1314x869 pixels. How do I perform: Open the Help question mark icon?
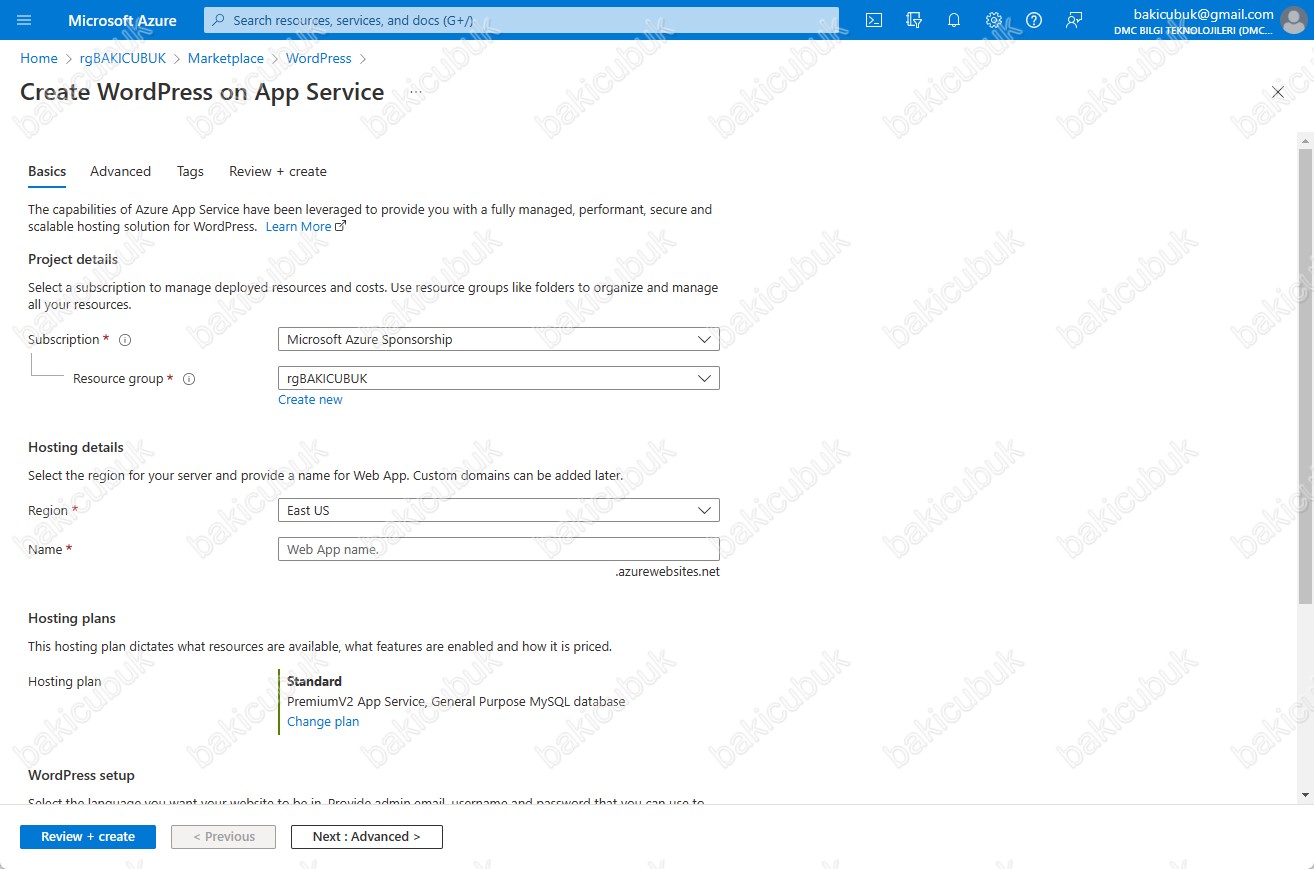click(1034, 20)
